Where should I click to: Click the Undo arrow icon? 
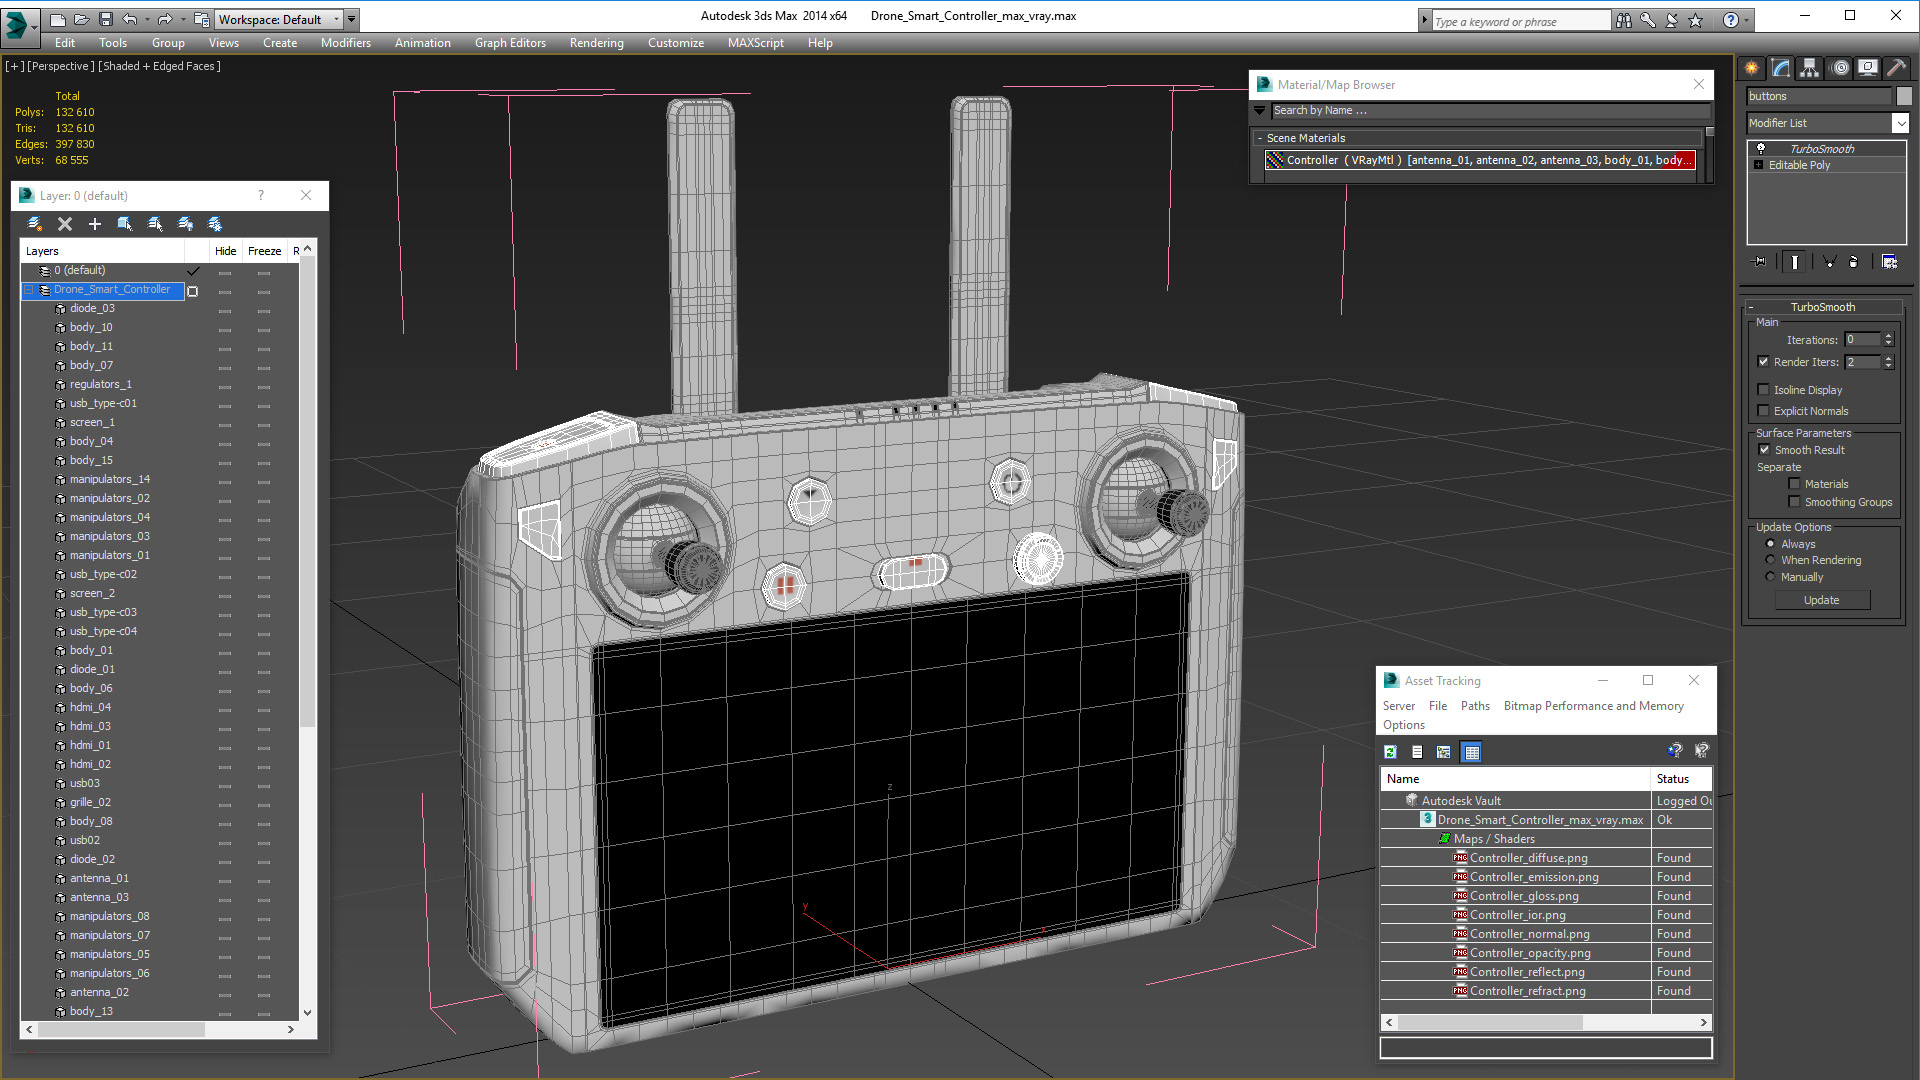tap(130, 19)
